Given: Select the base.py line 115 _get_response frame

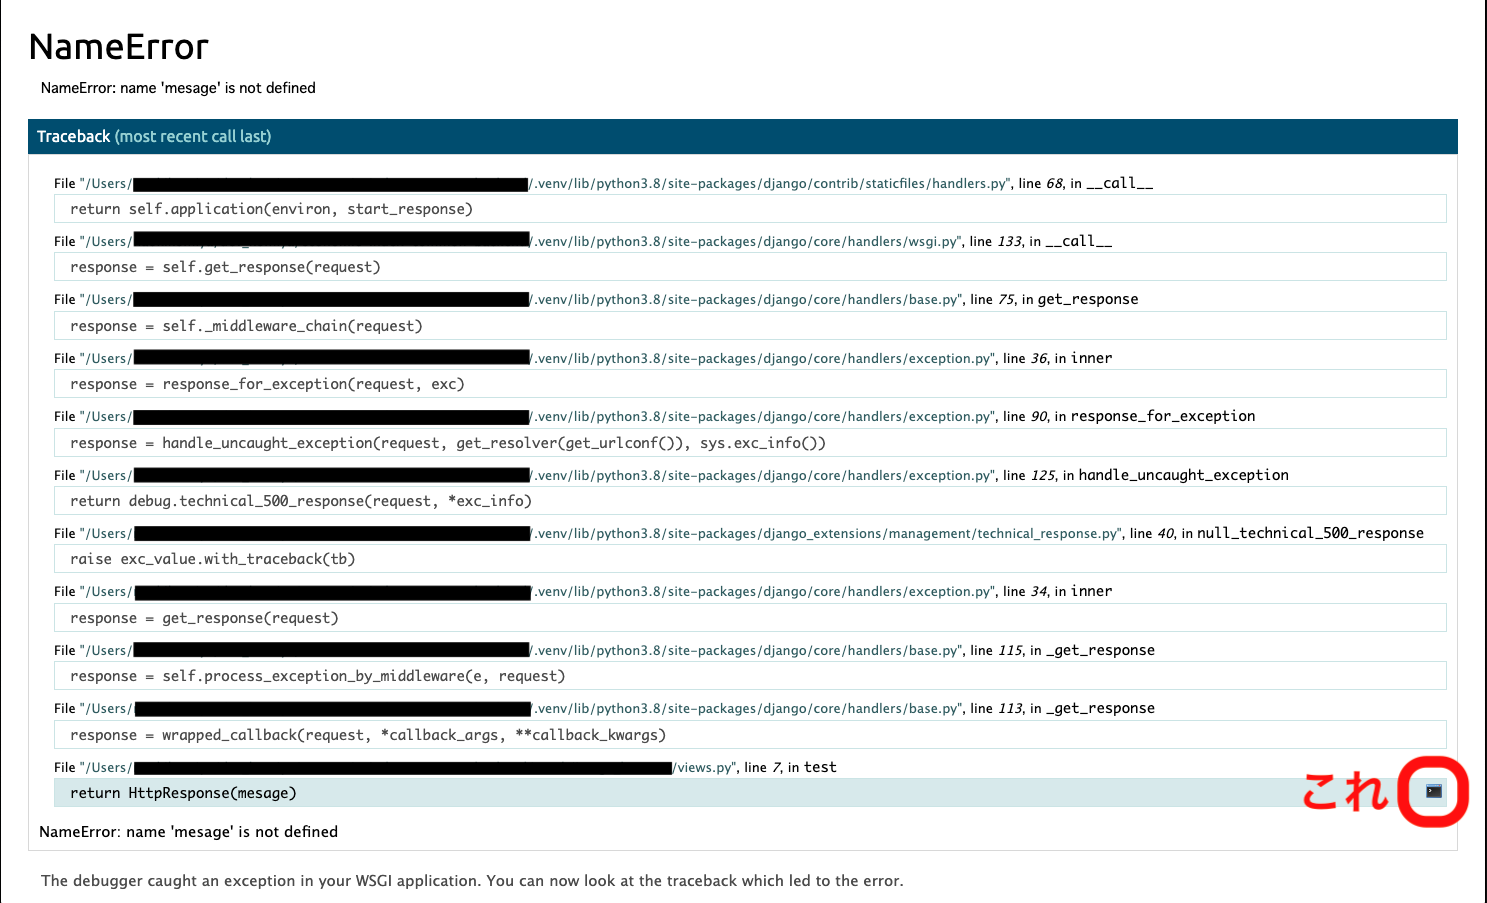Looking at the screenshot, I should click(x=604, y=650).
